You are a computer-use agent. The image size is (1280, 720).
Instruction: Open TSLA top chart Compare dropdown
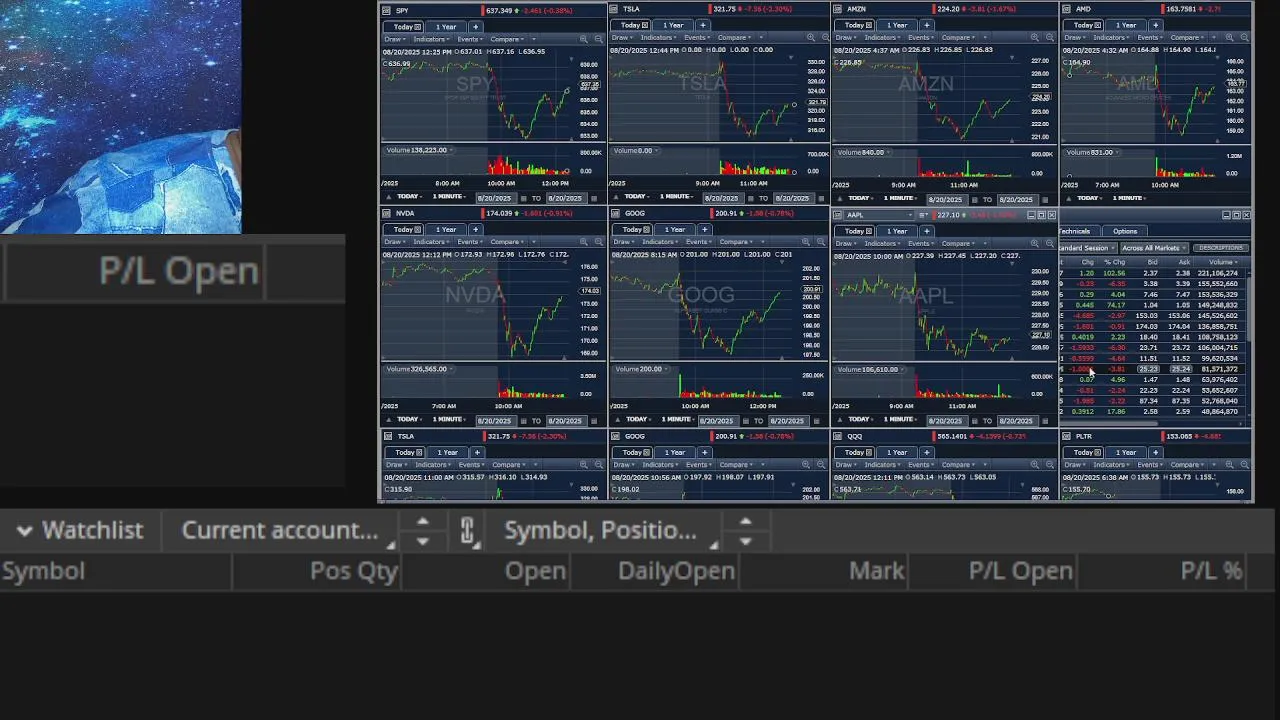(x=735, y=37)
